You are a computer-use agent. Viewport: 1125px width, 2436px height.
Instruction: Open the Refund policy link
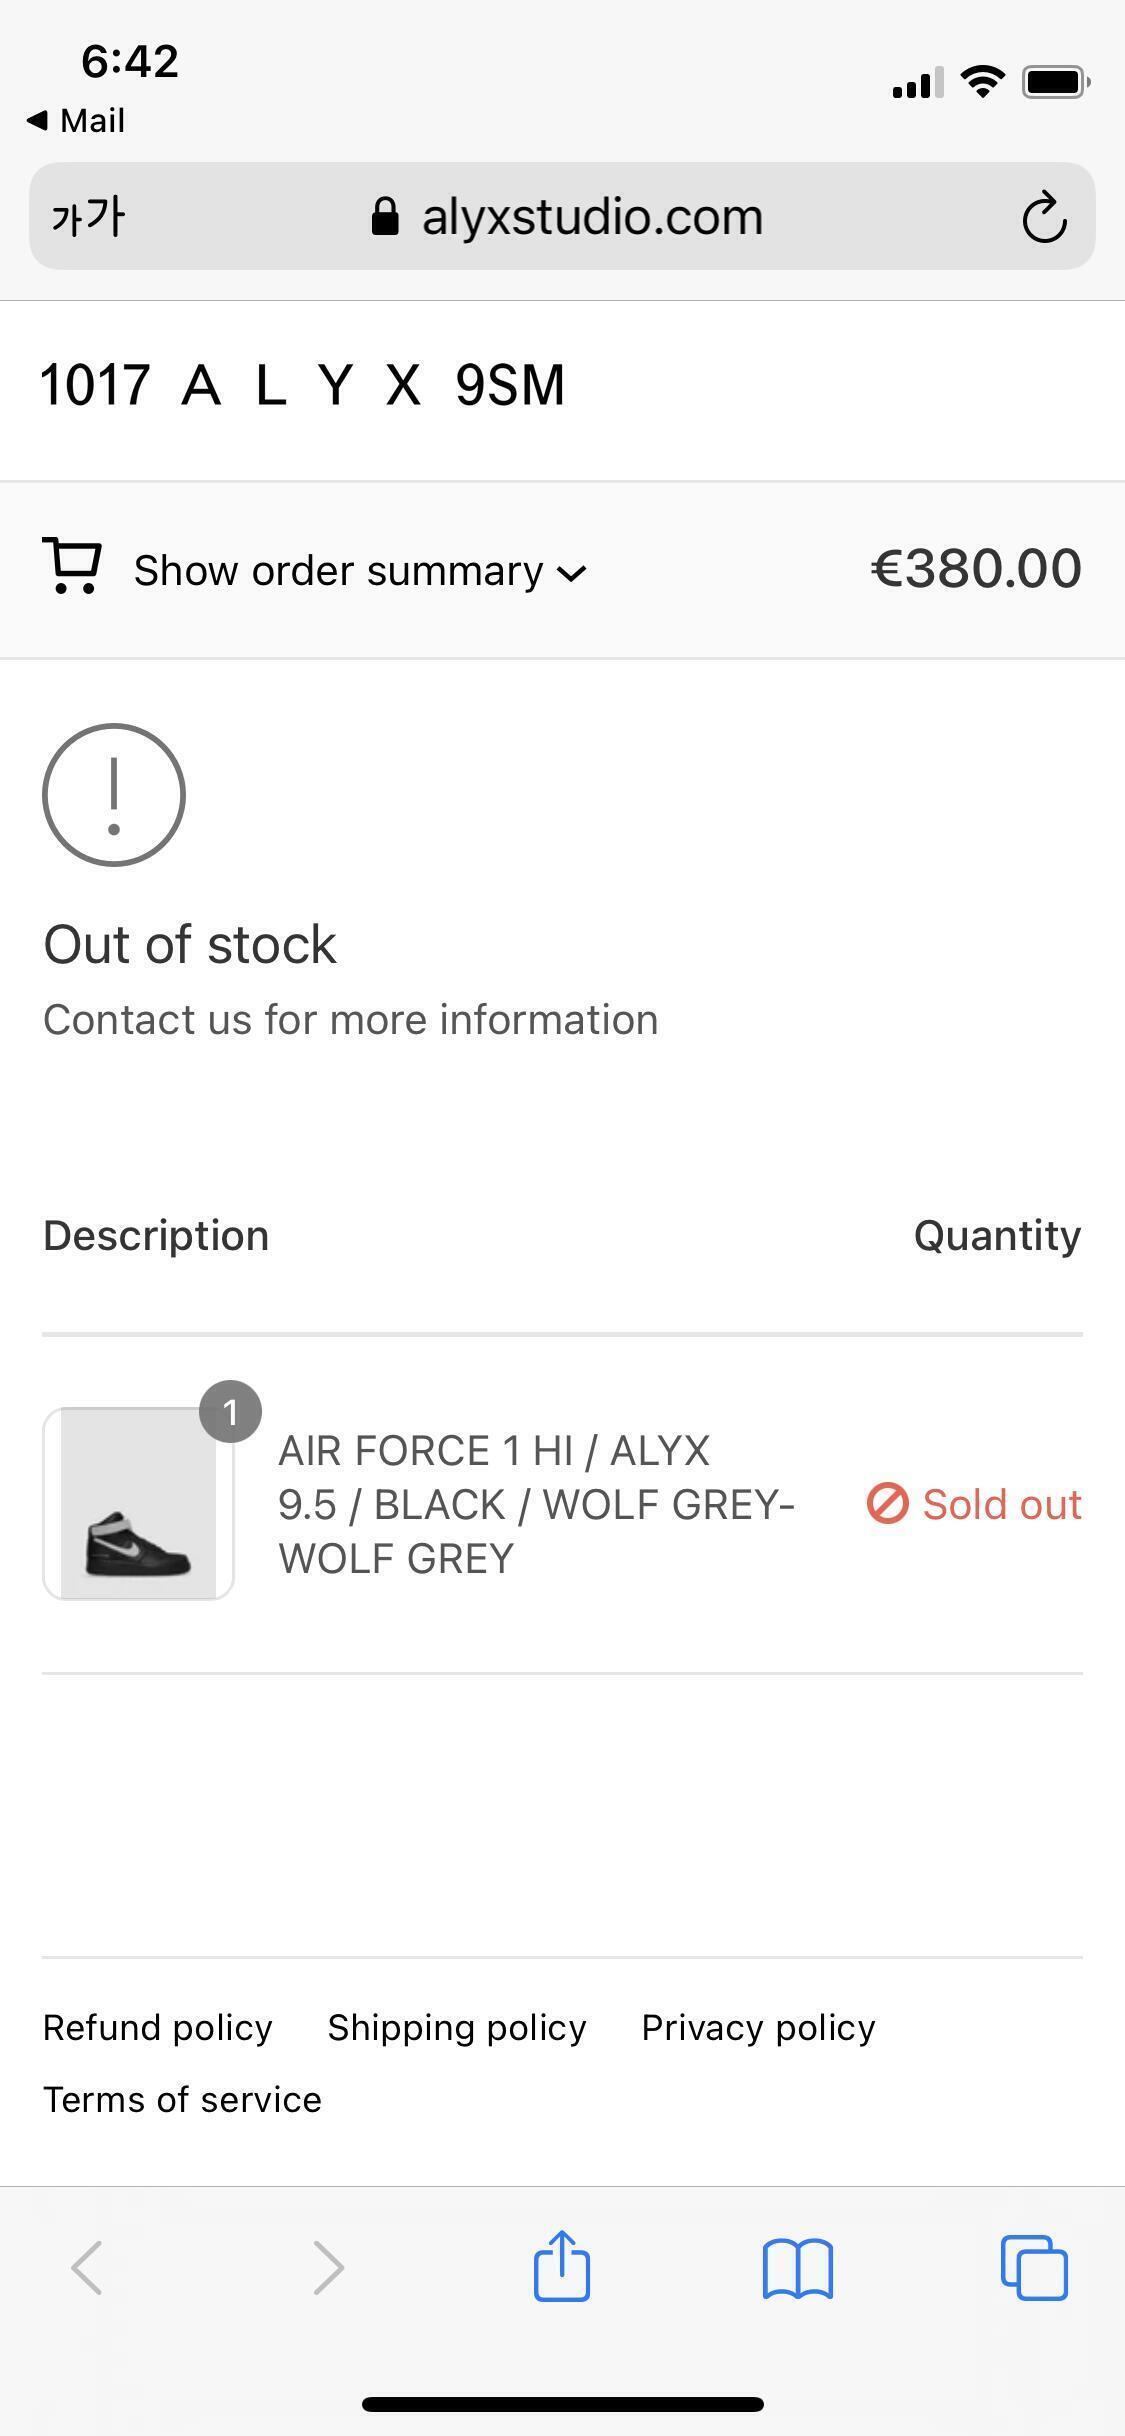coord(157,2027)
